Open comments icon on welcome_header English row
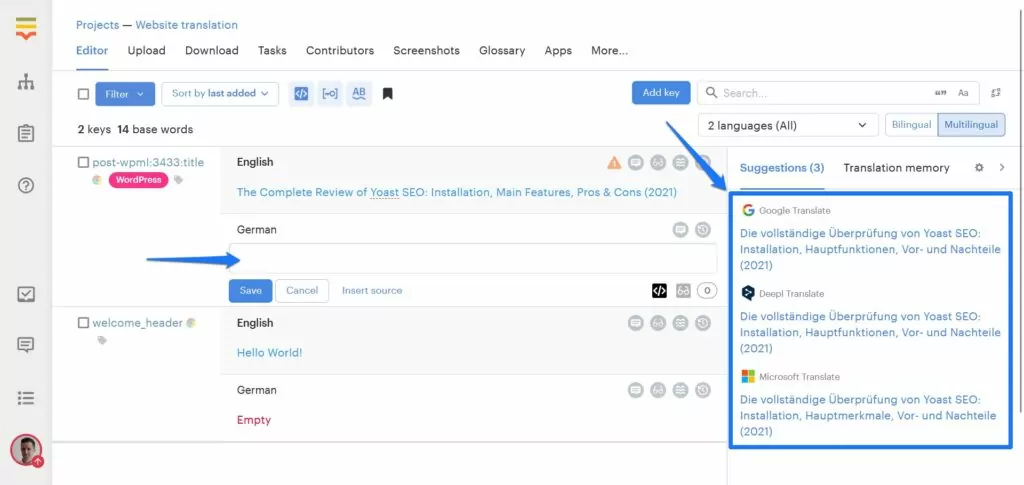Screen dimensions: 1024x485 pyautogui.click(x=636, y=323)
